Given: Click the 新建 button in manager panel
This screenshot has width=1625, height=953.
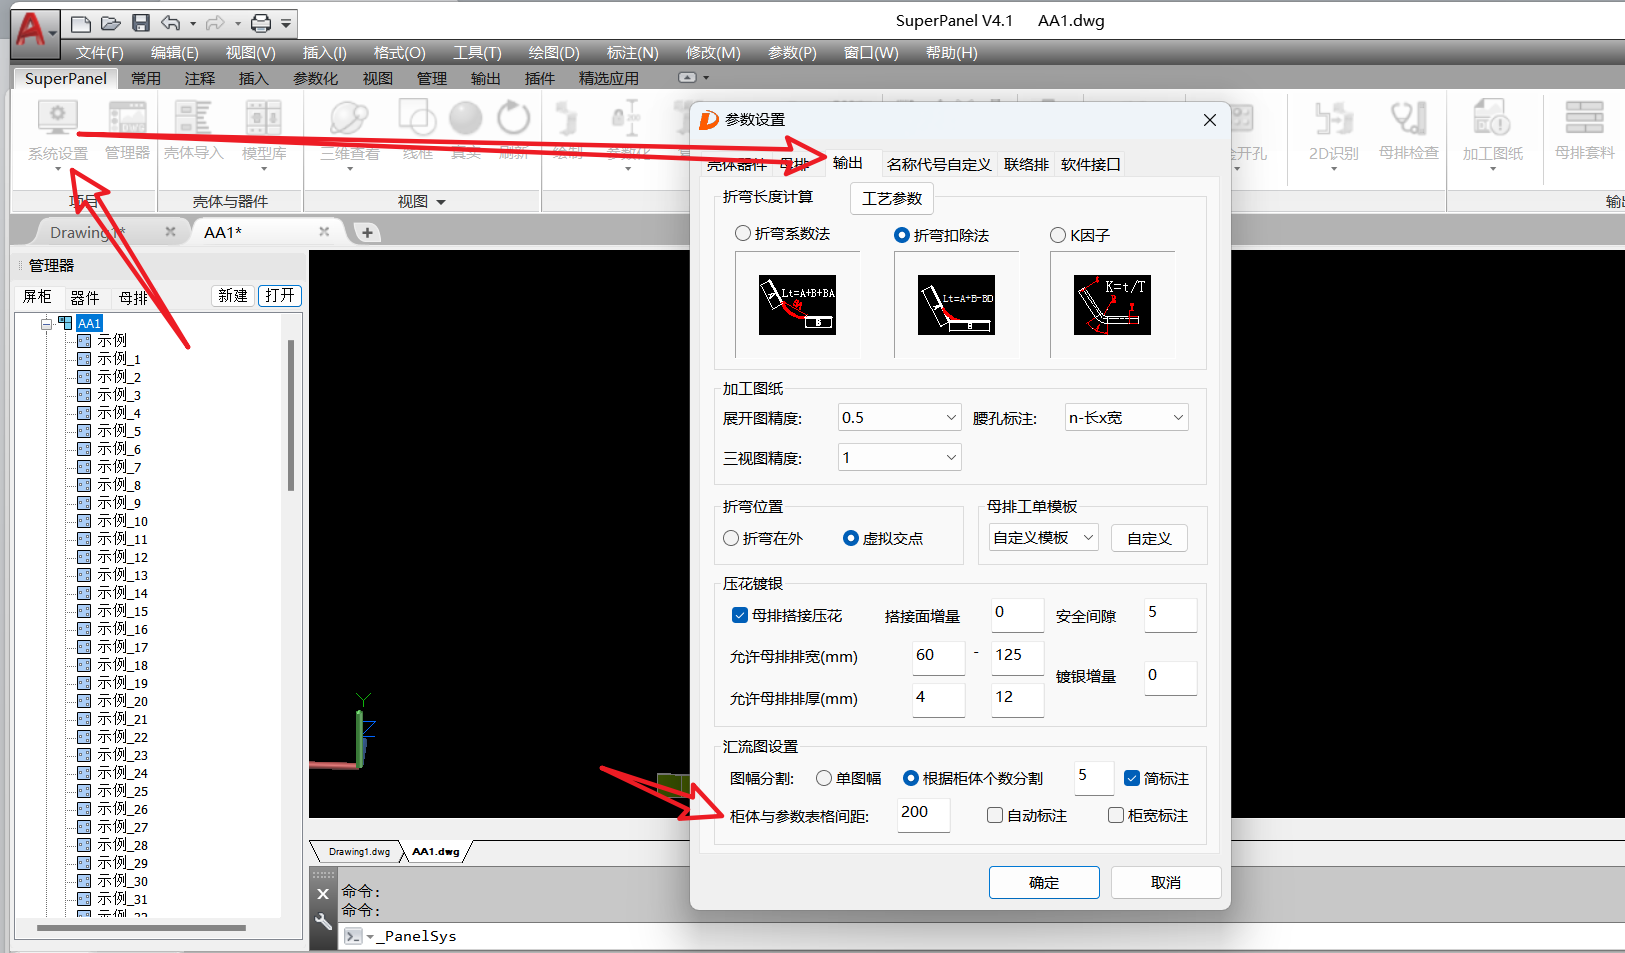Looking at the screenshot, I should [233, 295].
